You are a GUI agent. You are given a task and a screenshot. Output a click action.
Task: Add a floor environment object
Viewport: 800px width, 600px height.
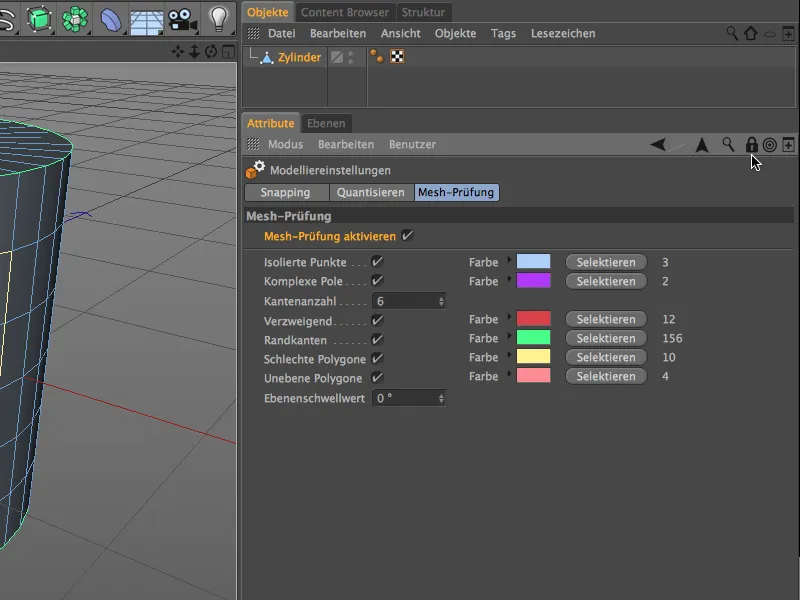click(146, 20)
